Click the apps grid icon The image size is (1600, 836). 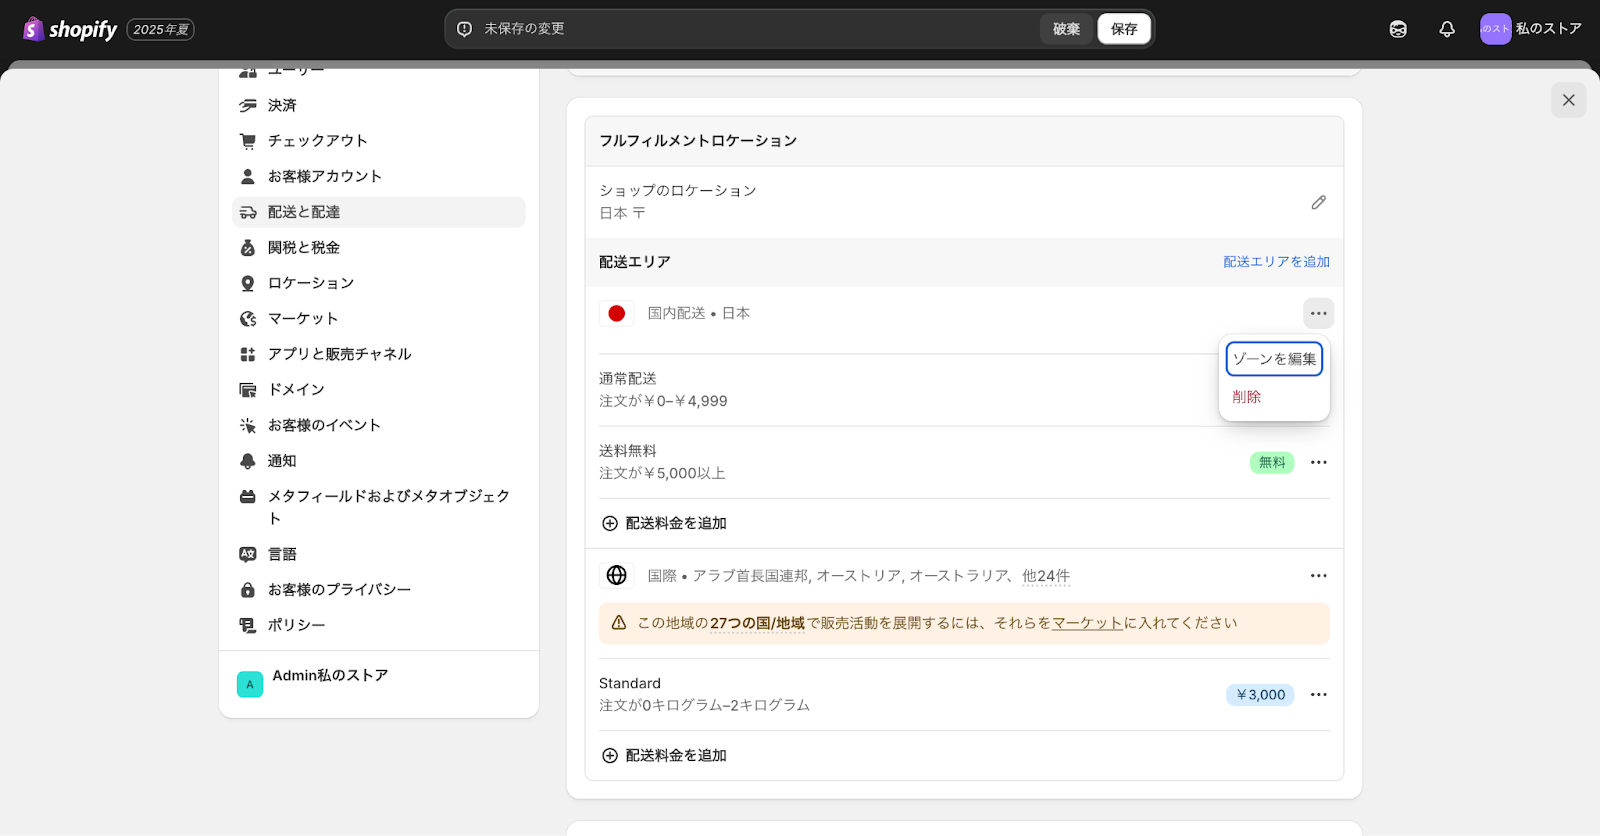248,354
